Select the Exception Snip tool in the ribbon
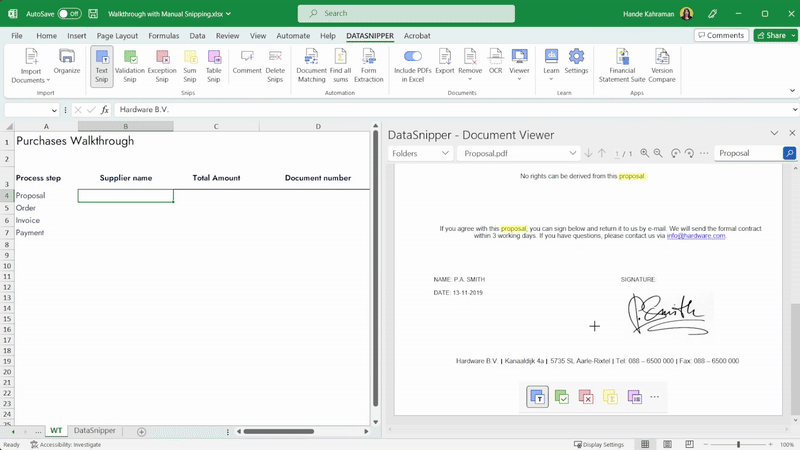Viewport: 800px width, 450px height. click(x=162, y=65)
